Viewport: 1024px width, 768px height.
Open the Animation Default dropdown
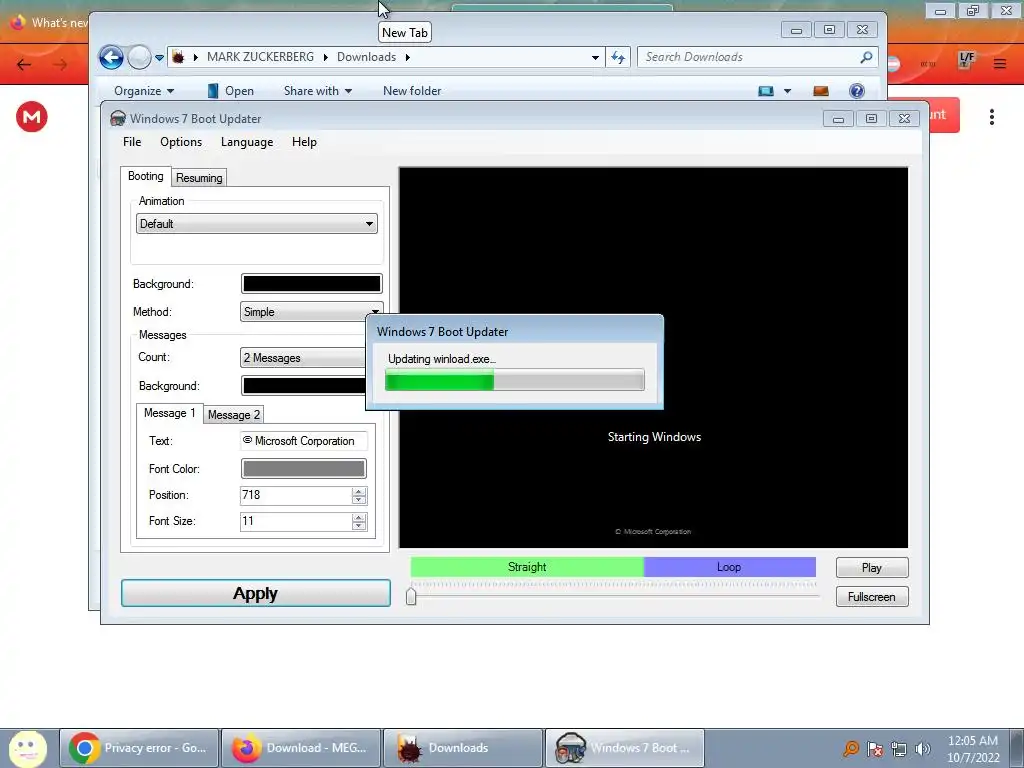click(x=257, y=224)
